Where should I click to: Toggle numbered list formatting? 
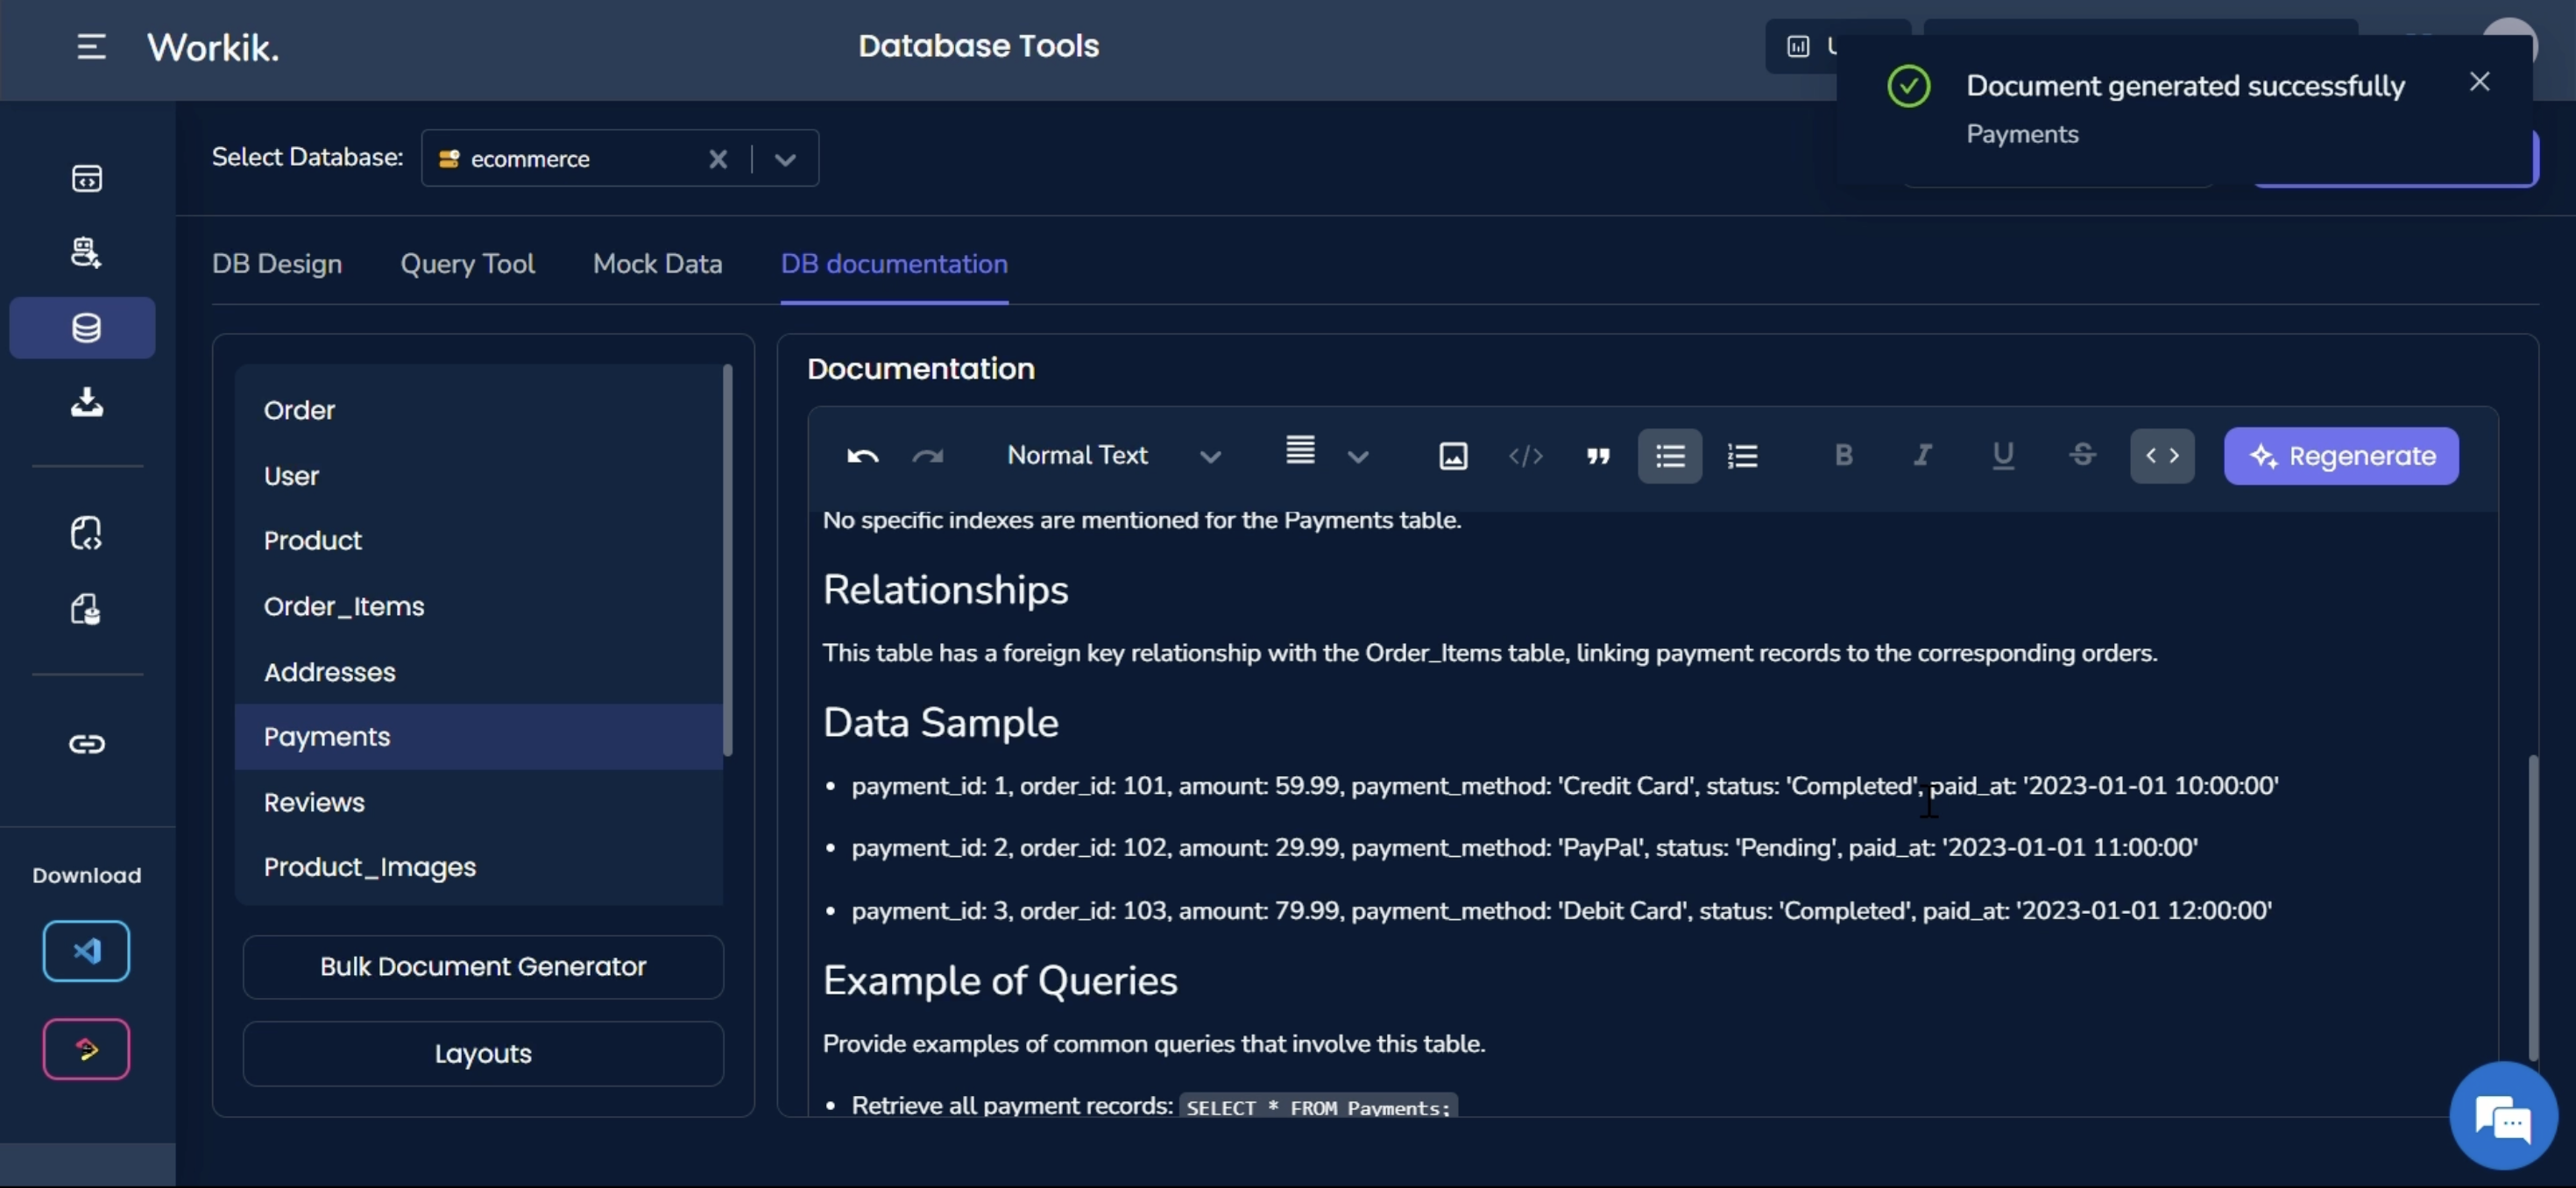click(x=1742, y=456)
